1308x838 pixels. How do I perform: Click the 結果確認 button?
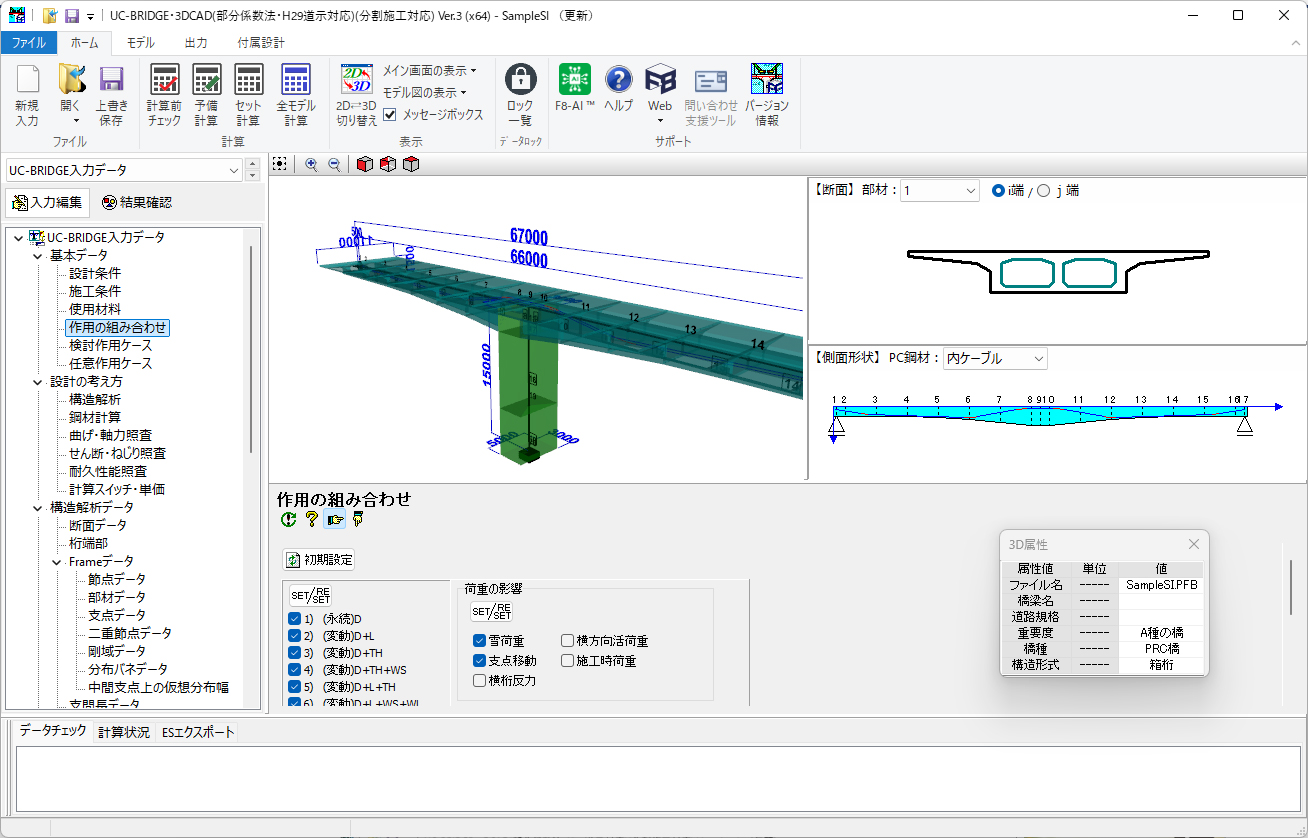coord(136,202)
